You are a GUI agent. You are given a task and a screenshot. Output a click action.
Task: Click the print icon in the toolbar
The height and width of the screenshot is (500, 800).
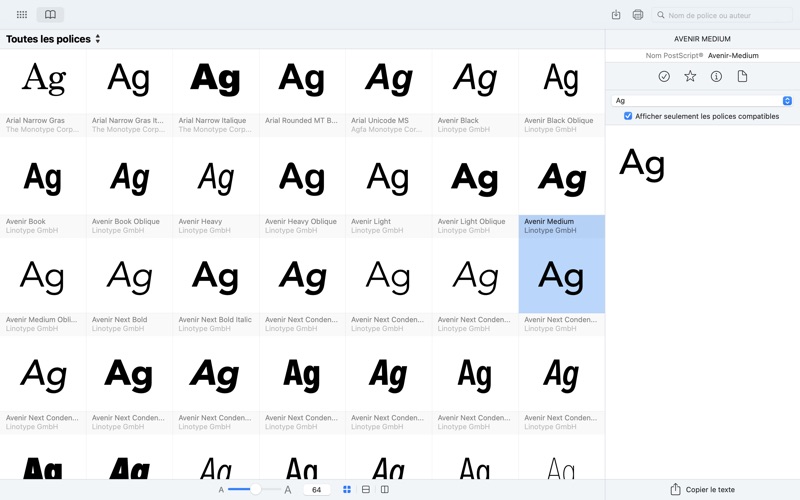point(638,15)
